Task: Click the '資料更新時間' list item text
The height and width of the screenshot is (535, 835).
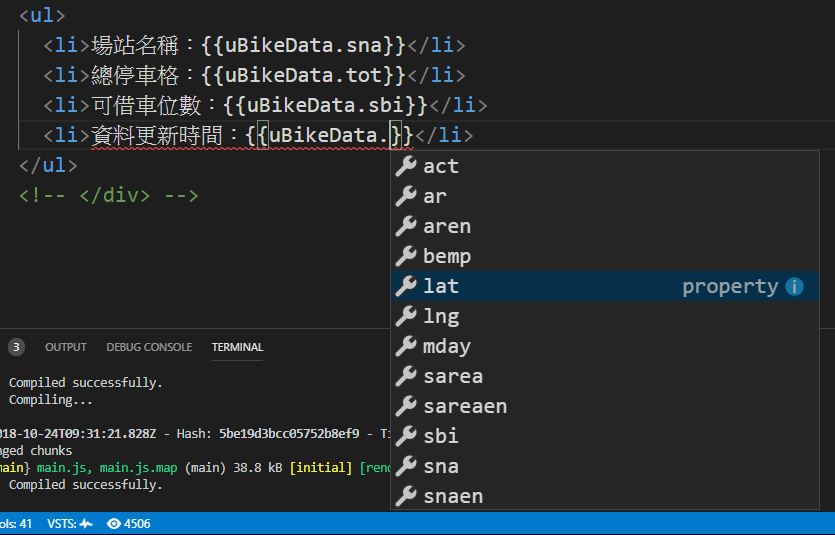Action: click(x=157, y=135)
